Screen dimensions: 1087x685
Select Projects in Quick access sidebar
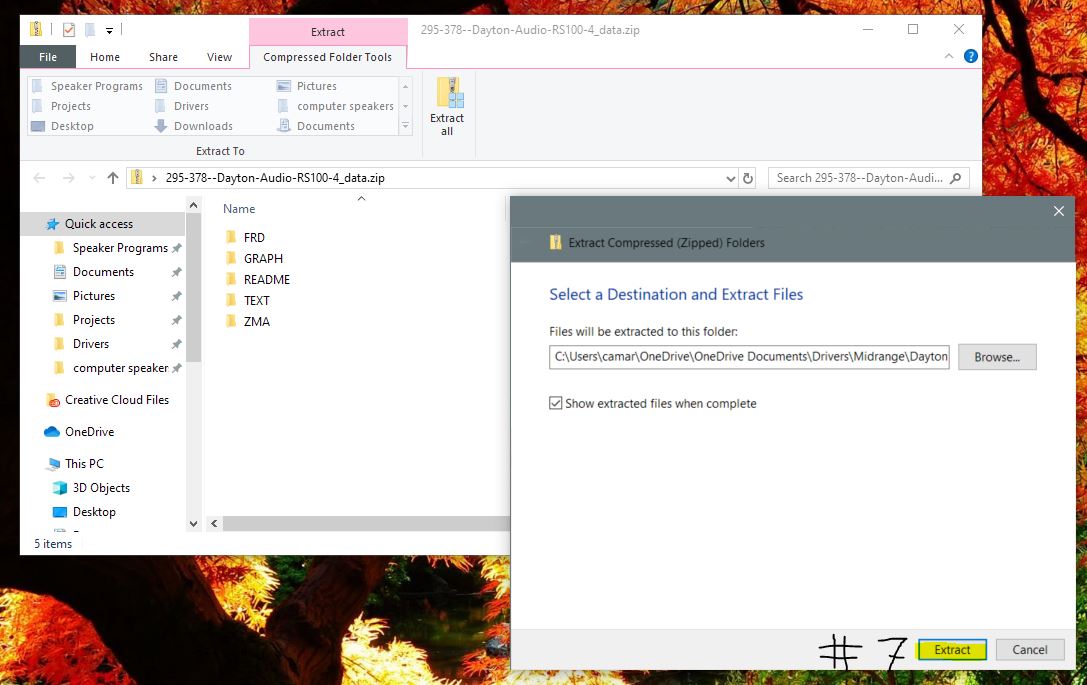click(84, 320)
